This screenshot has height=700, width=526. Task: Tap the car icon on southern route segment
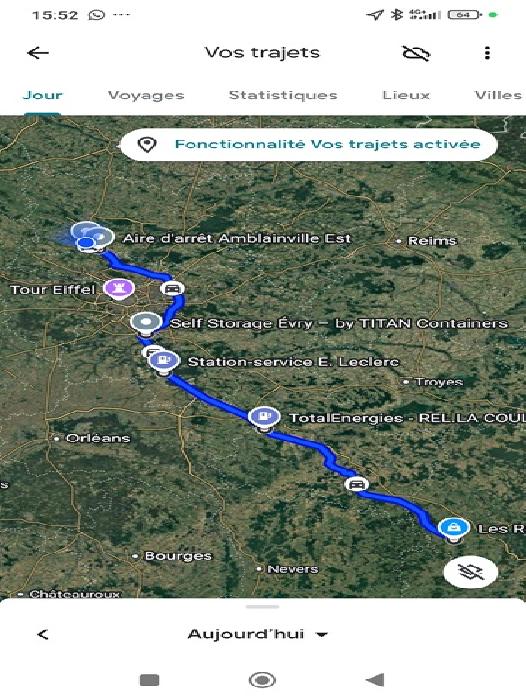click(356, 484)
